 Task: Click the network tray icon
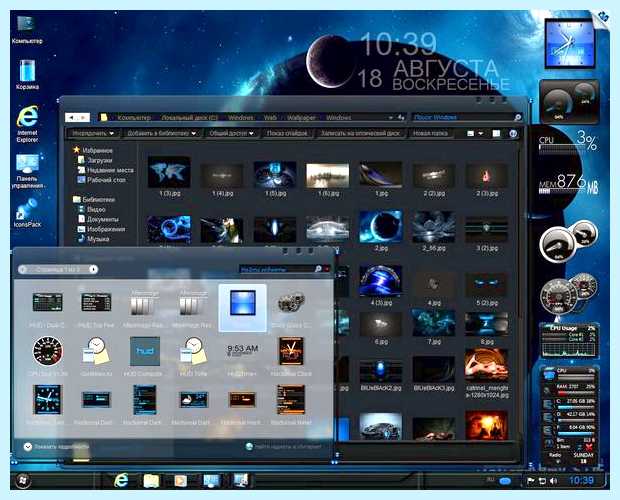[x=542, y=481]
